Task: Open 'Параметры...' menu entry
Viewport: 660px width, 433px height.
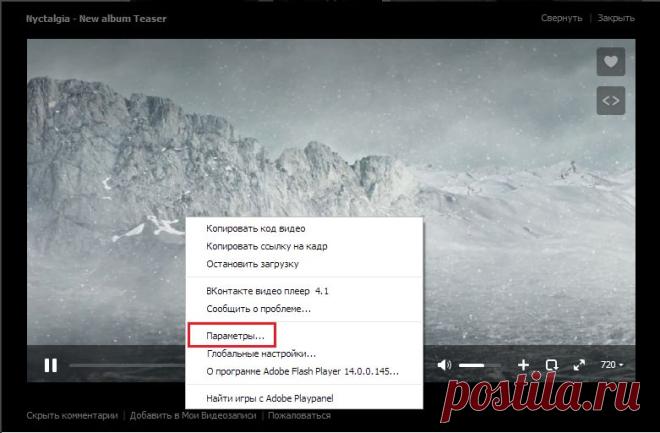Action: coord(235,336)
